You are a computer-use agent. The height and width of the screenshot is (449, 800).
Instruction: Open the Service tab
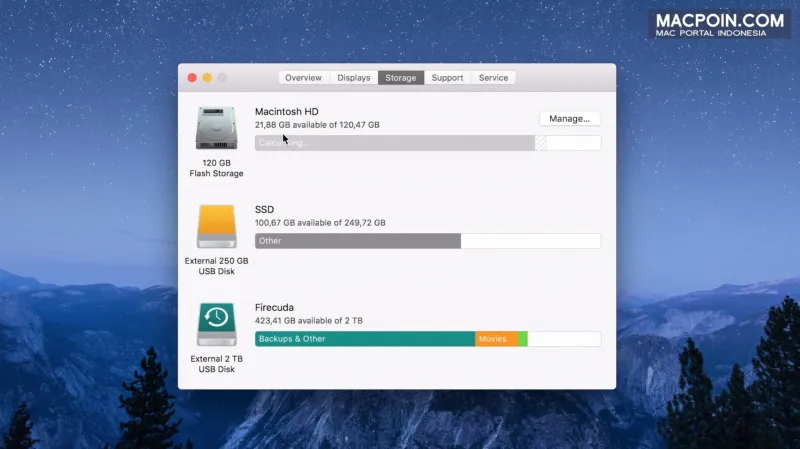493,78
